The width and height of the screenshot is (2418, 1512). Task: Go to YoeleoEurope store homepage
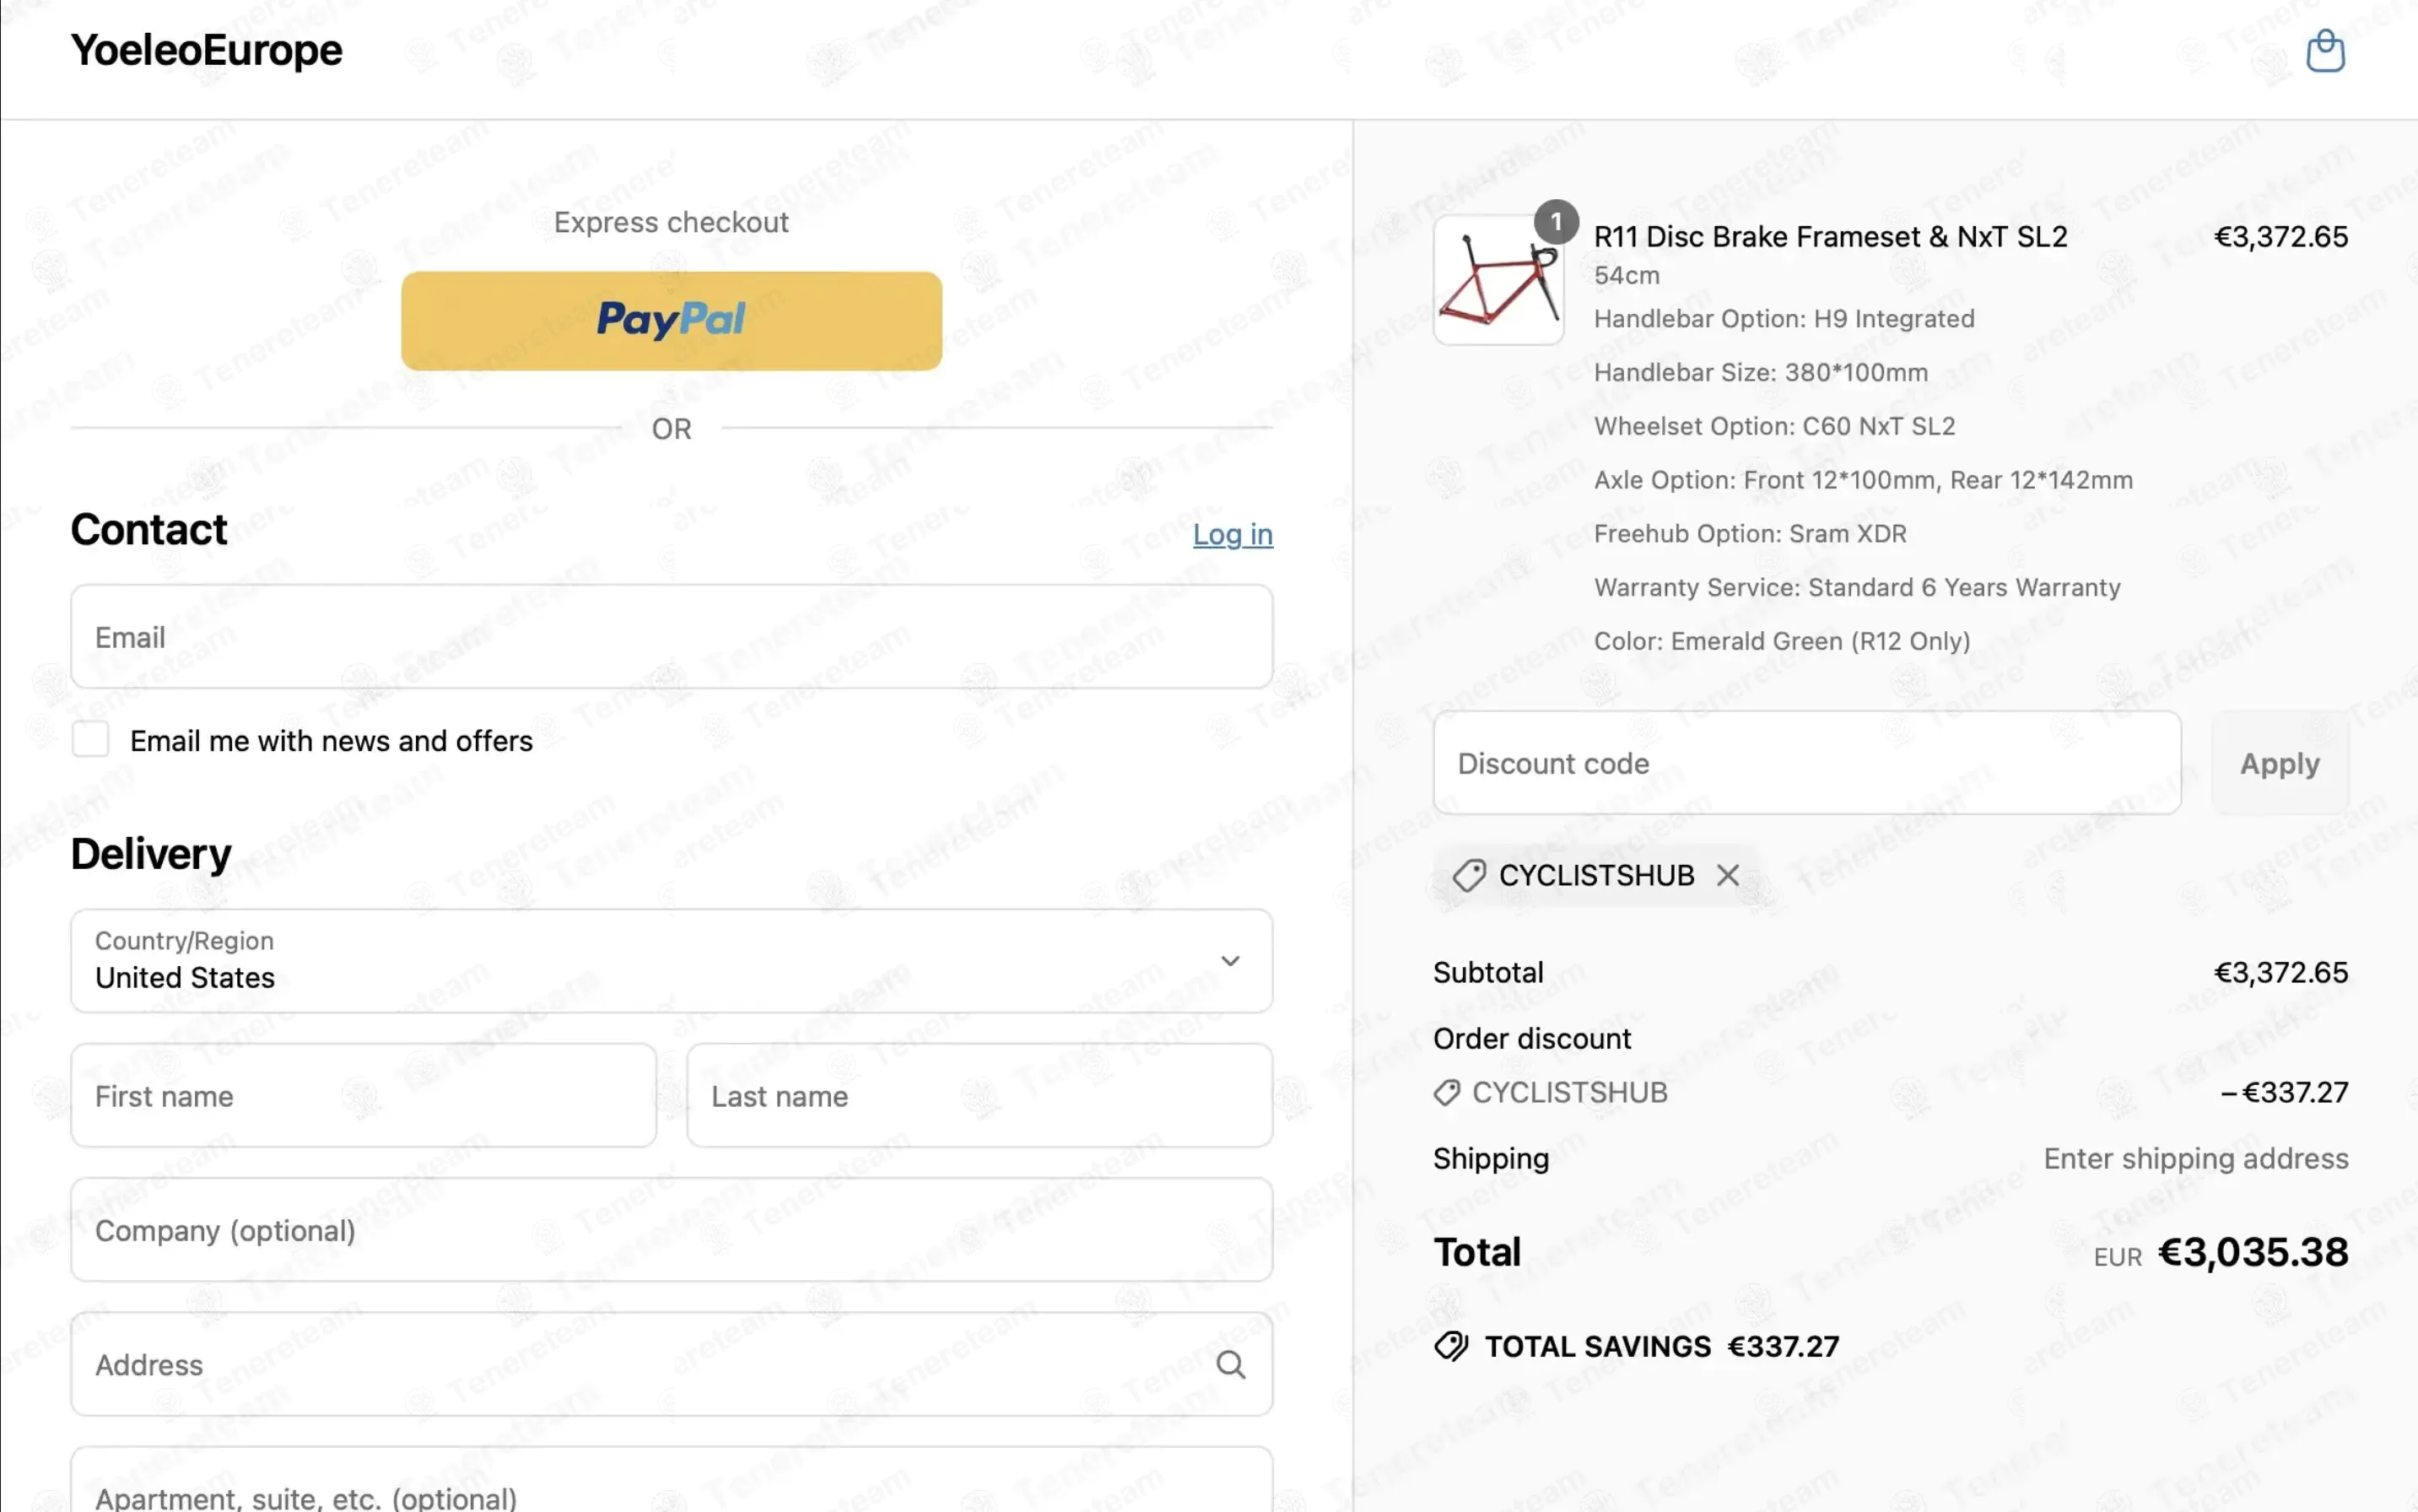(x=206, y=50)
